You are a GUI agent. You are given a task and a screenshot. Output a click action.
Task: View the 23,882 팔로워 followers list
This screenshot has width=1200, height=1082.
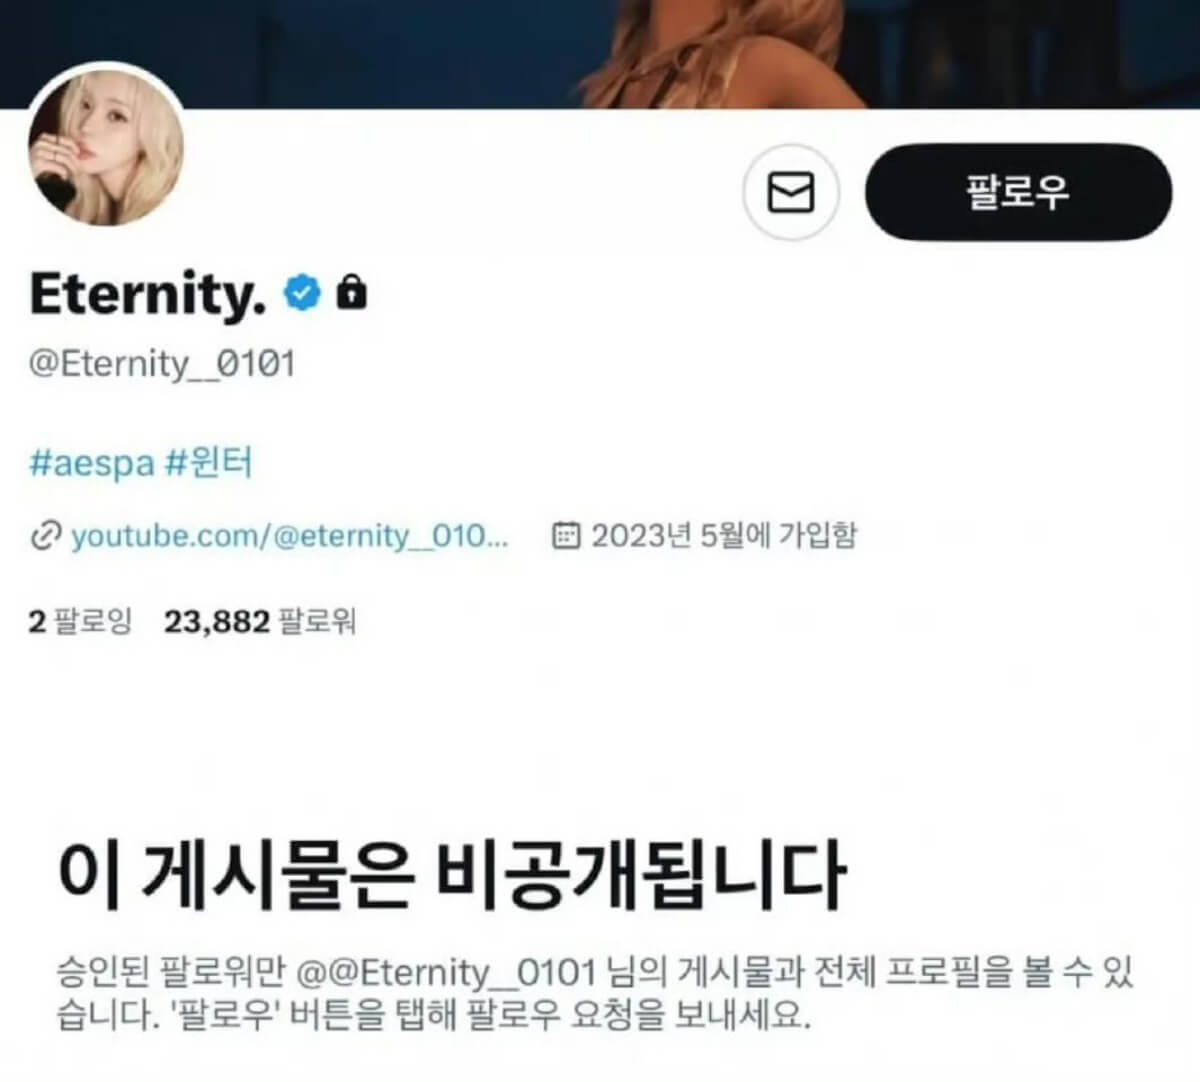pos(260,622)
